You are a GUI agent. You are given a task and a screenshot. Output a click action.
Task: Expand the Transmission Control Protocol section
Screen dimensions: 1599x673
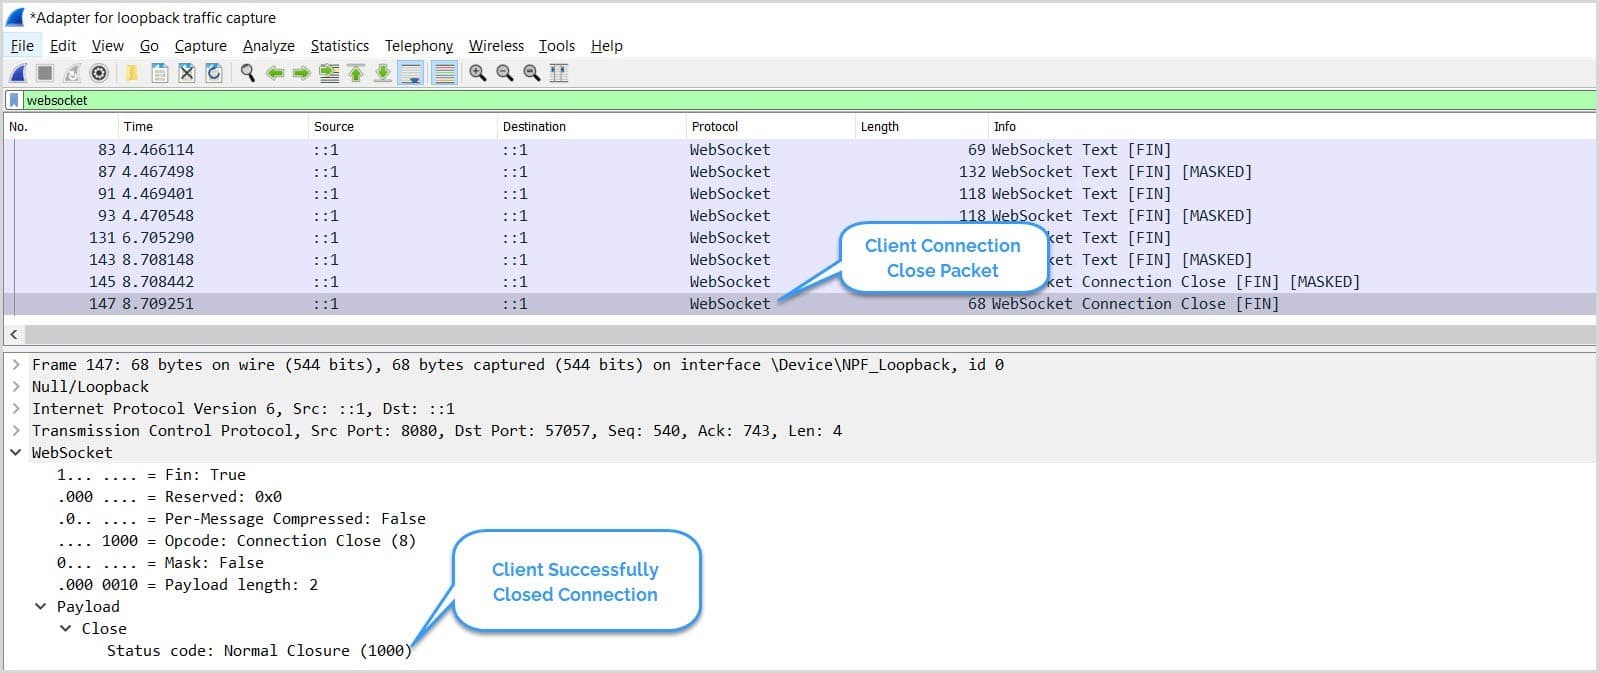(16, 431)
